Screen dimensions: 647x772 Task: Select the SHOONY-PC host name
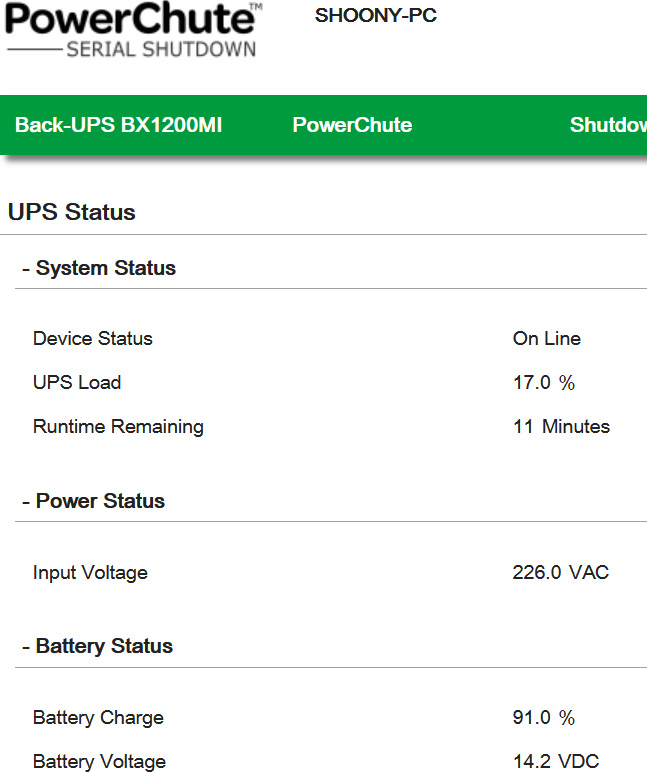(x=376, y=15)
